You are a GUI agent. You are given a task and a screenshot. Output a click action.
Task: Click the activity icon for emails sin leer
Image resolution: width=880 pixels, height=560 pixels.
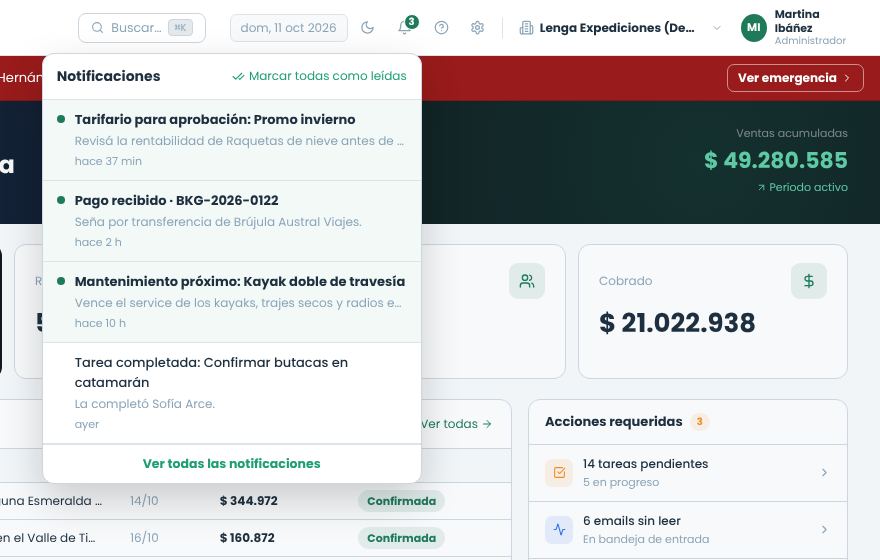tap(560, 530)
